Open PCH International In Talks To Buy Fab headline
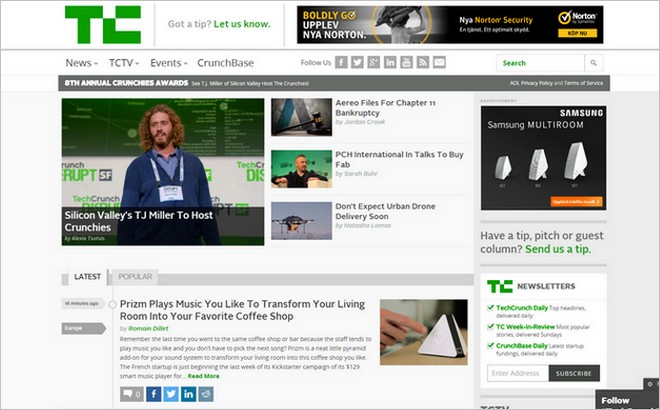This screenshot has height=410, width=660. (399, 160)
